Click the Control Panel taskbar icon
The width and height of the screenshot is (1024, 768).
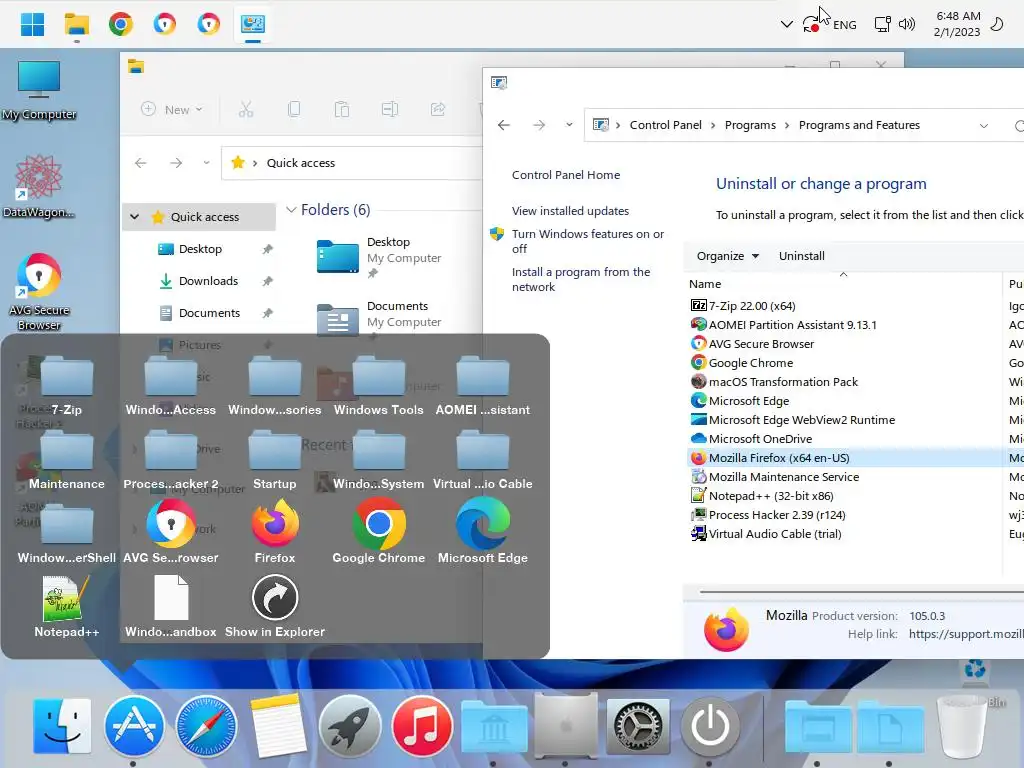253,24
